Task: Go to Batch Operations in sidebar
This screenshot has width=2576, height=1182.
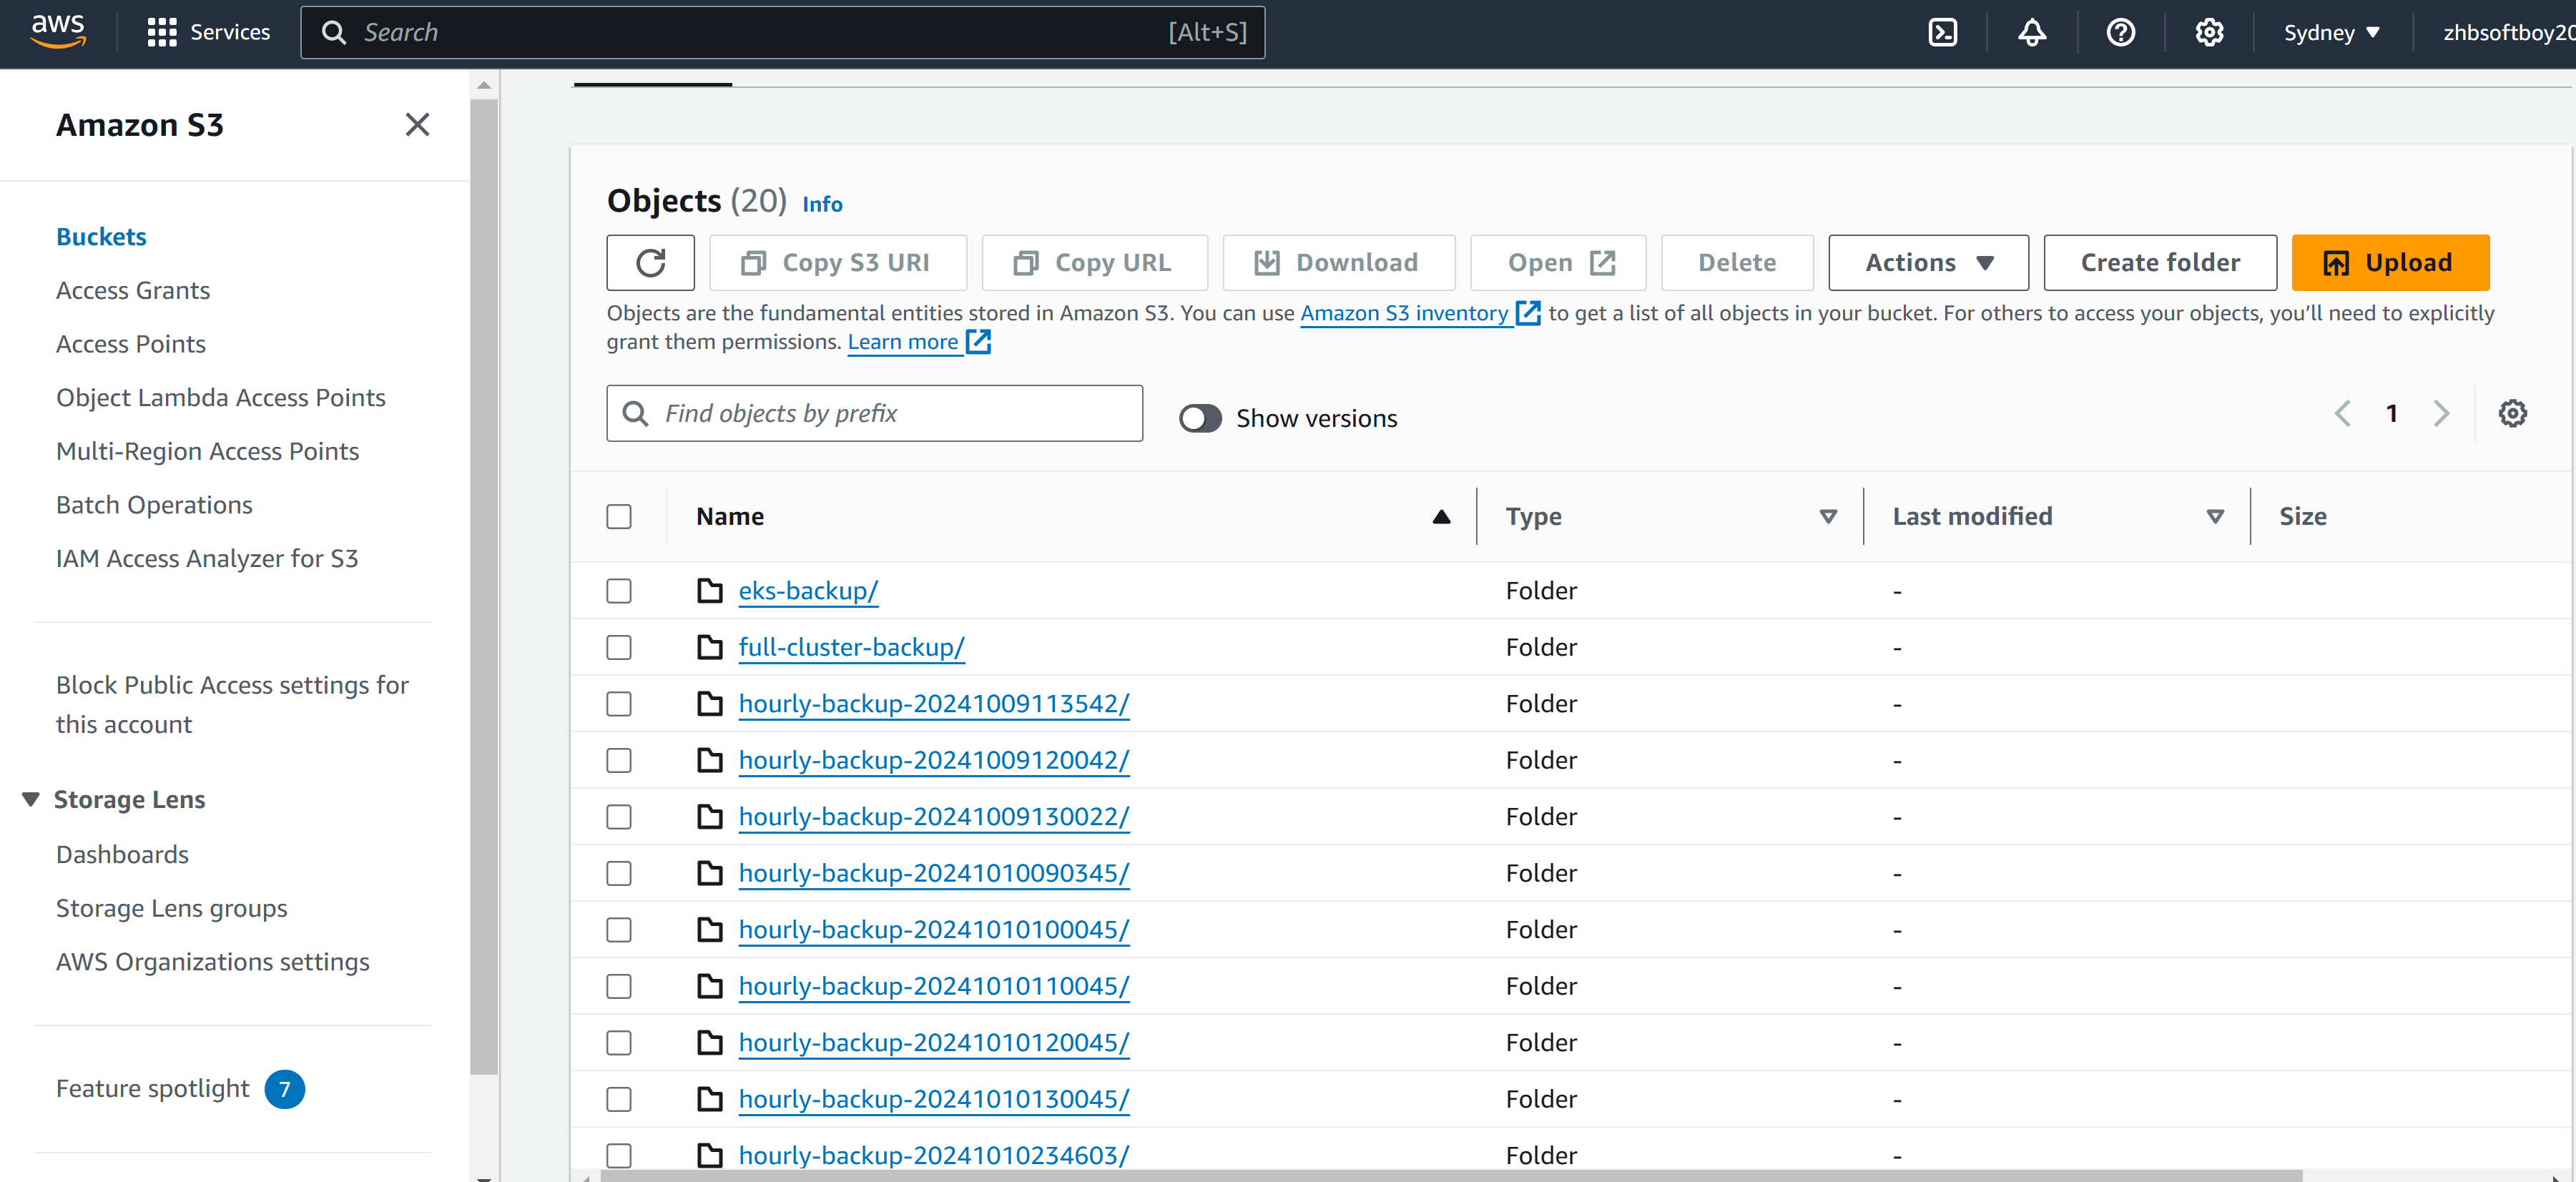Action: click(154, 505)
